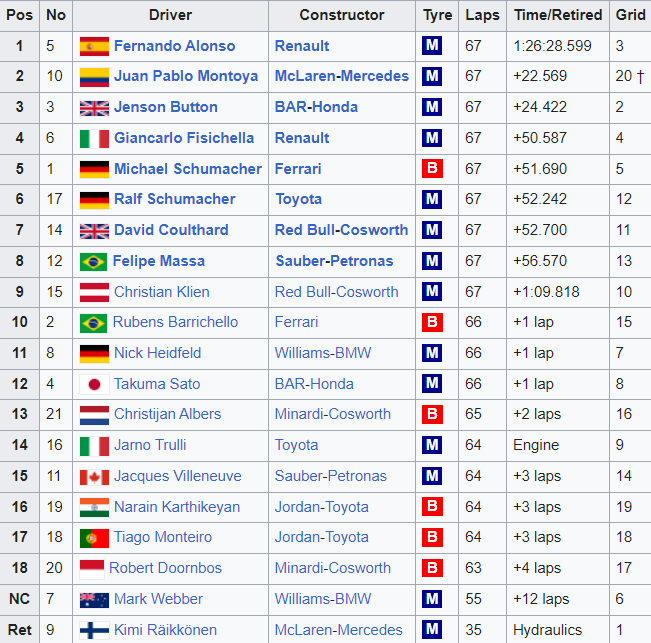Click Michelin tyre icon in Mark Webber row
Viewport: 651px width, 643px height.
(432, 598)
